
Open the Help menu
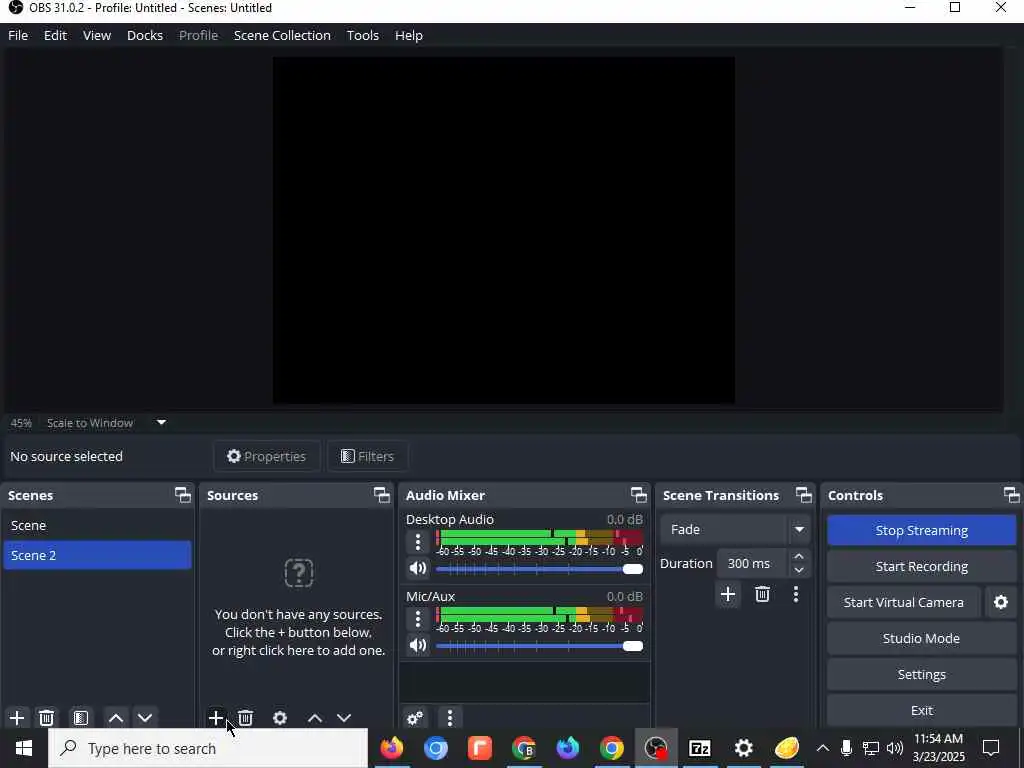(x=409, y=35)
